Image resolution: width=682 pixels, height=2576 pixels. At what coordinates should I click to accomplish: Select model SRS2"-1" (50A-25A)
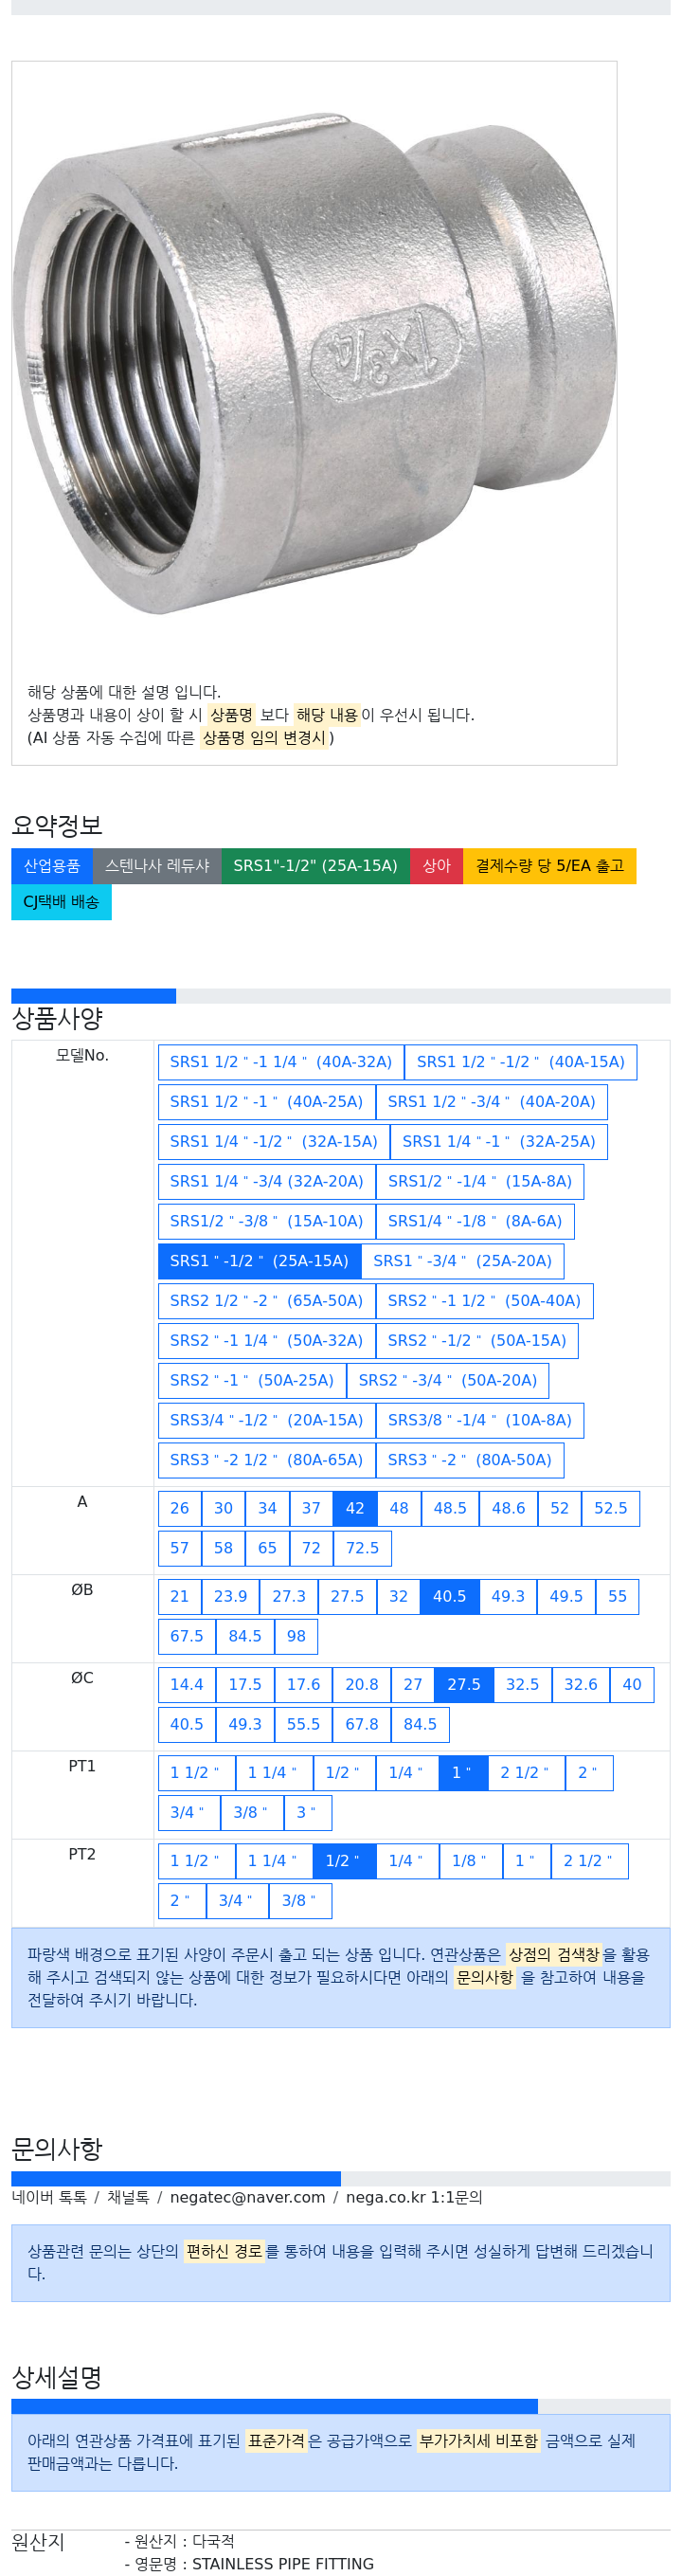[x=251, y=1380]
